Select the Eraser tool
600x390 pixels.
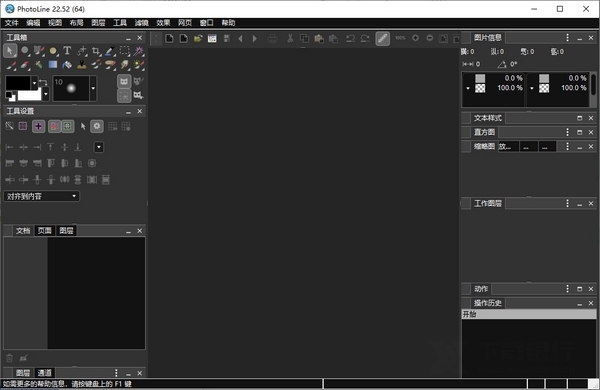pyautogui.click(x=24, y=65)
